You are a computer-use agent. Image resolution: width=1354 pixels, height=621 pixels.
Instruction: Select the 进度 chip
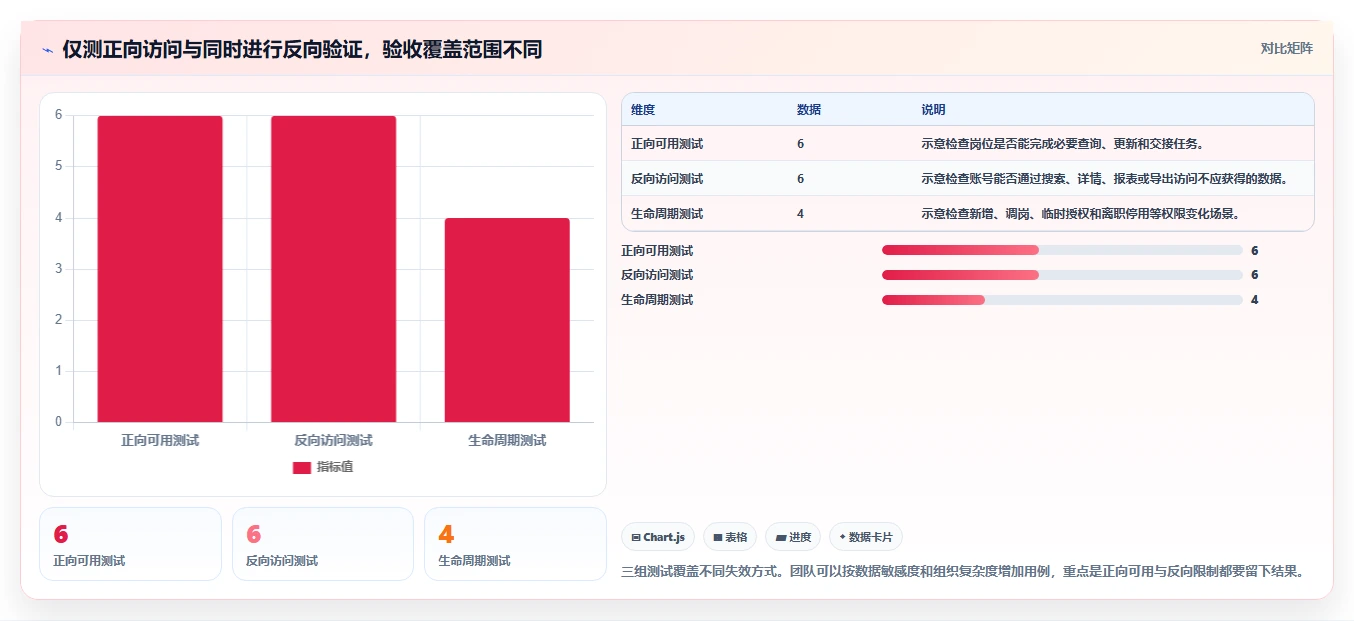[x=793, y=537]
